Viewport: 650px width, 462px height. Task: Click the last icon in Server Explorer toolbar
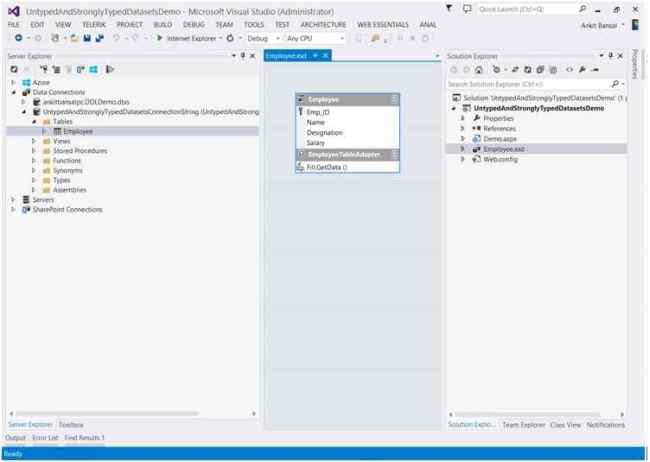coord(110,69)
